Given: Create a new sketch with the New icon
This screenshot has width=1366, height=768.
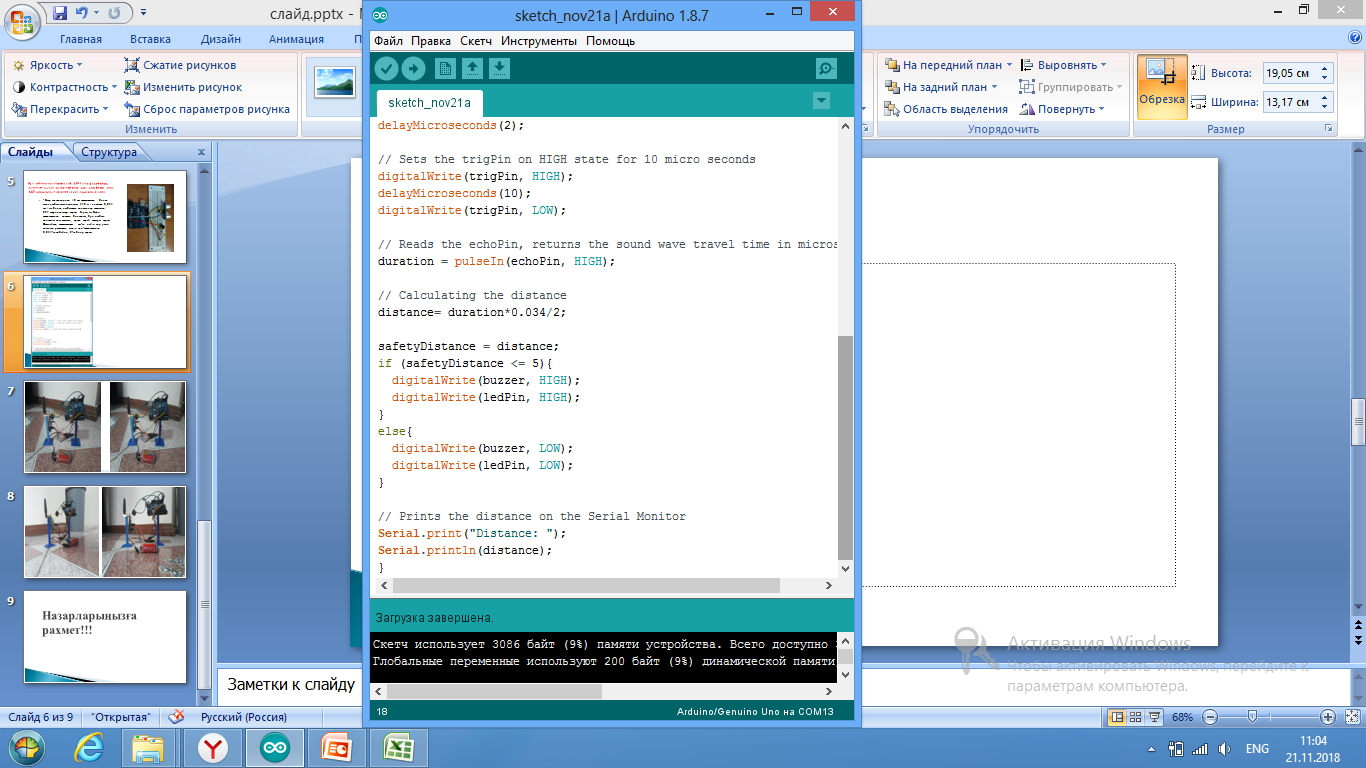Looking at the screenshot, I should pyautogui.click(x=445, y=68).
